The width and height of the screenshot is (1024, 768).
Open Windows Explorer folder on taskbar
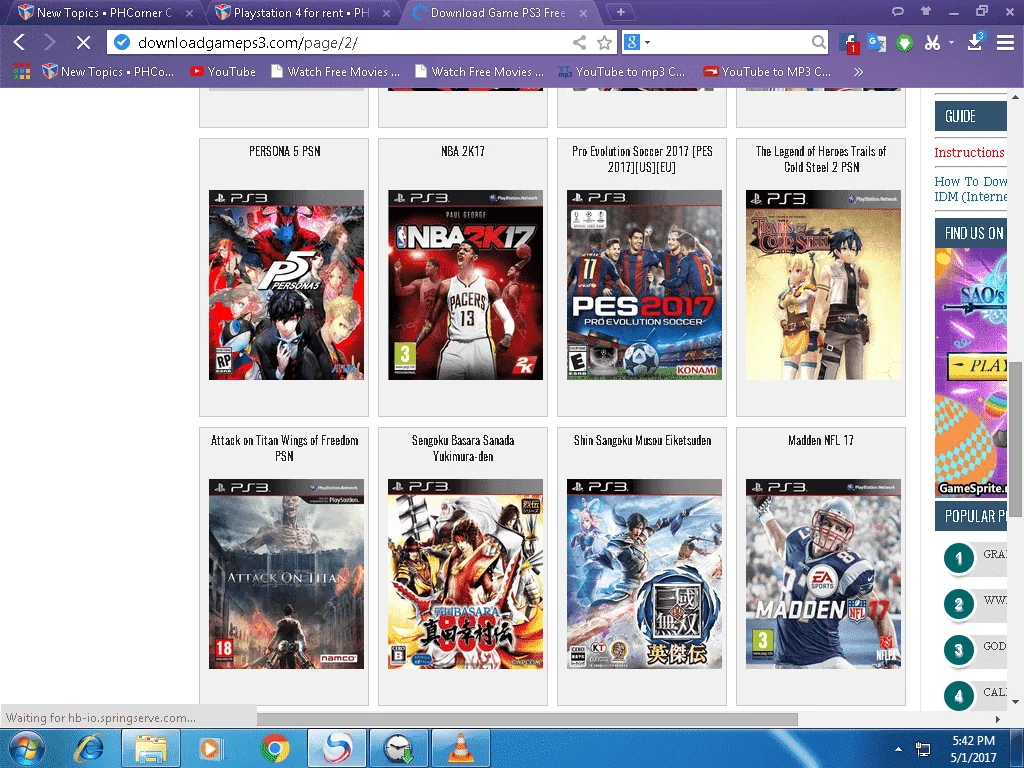[151, 748]
